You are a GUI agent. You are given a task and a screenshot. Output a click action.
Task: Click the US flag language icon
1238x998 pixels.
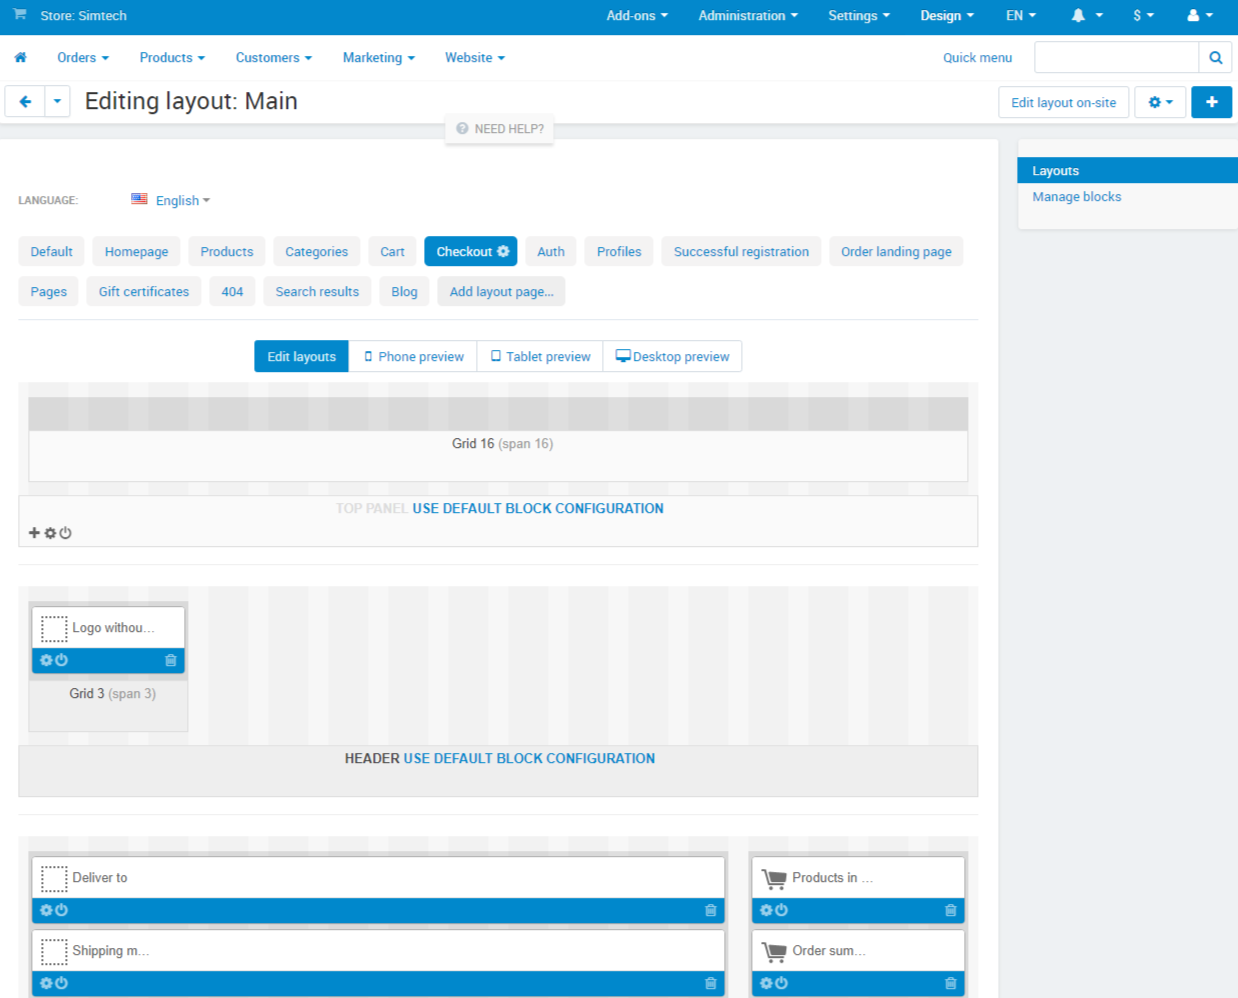(139, 199)
